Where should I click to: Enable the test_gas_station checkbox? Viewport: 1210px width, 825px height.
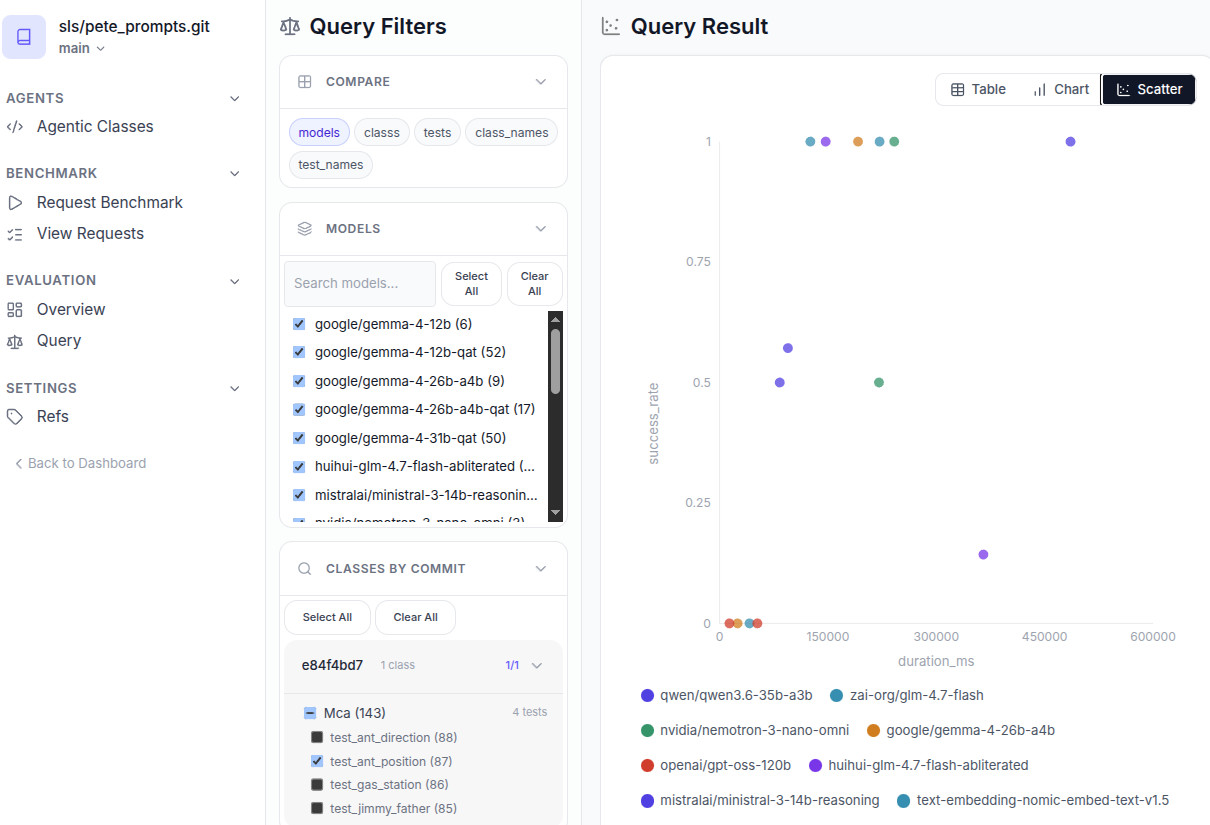click(x=317, y=785)
